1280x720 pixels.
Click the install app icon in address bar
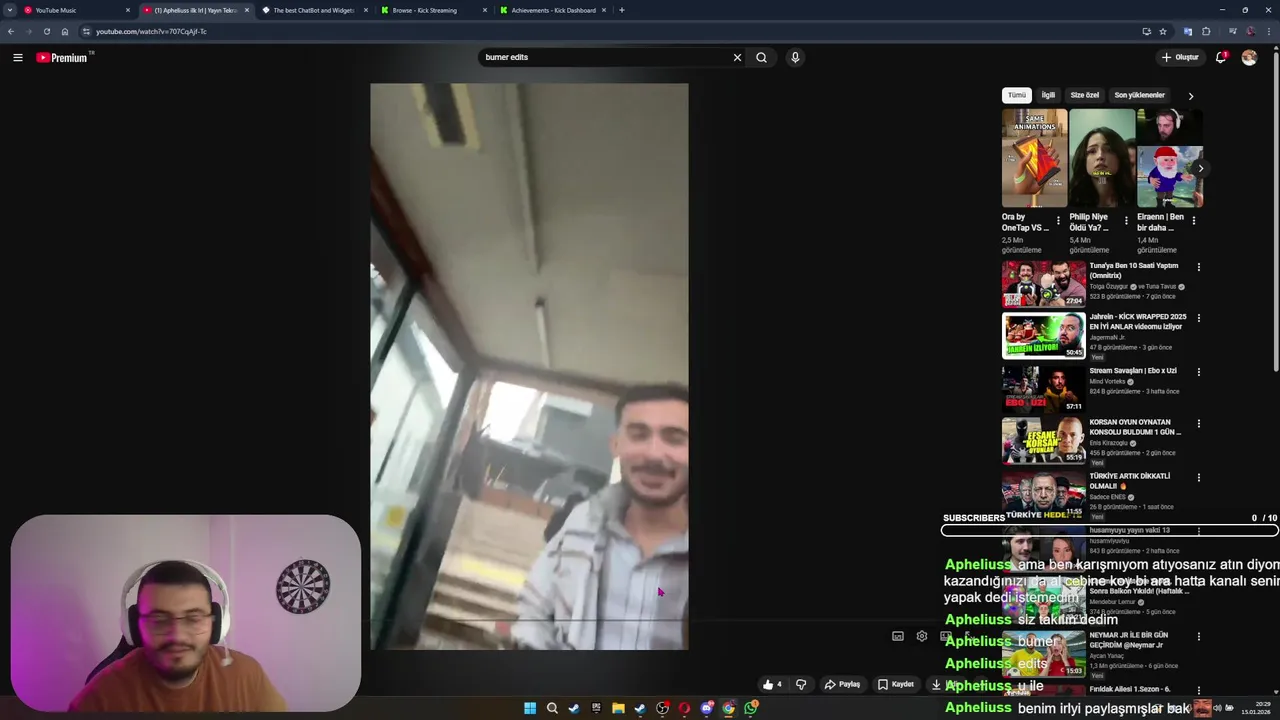coord(1146,31)
